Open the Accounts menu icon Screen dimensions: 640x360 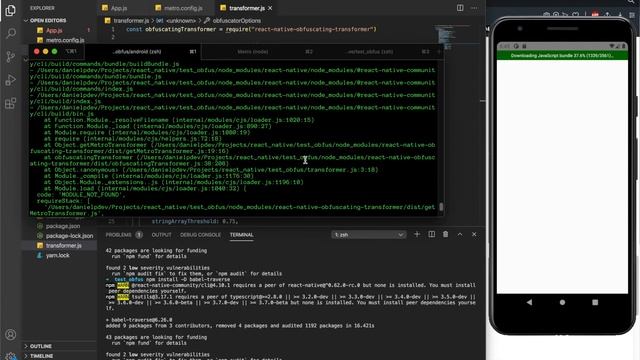pyautogui.click(x=11, y=335)
